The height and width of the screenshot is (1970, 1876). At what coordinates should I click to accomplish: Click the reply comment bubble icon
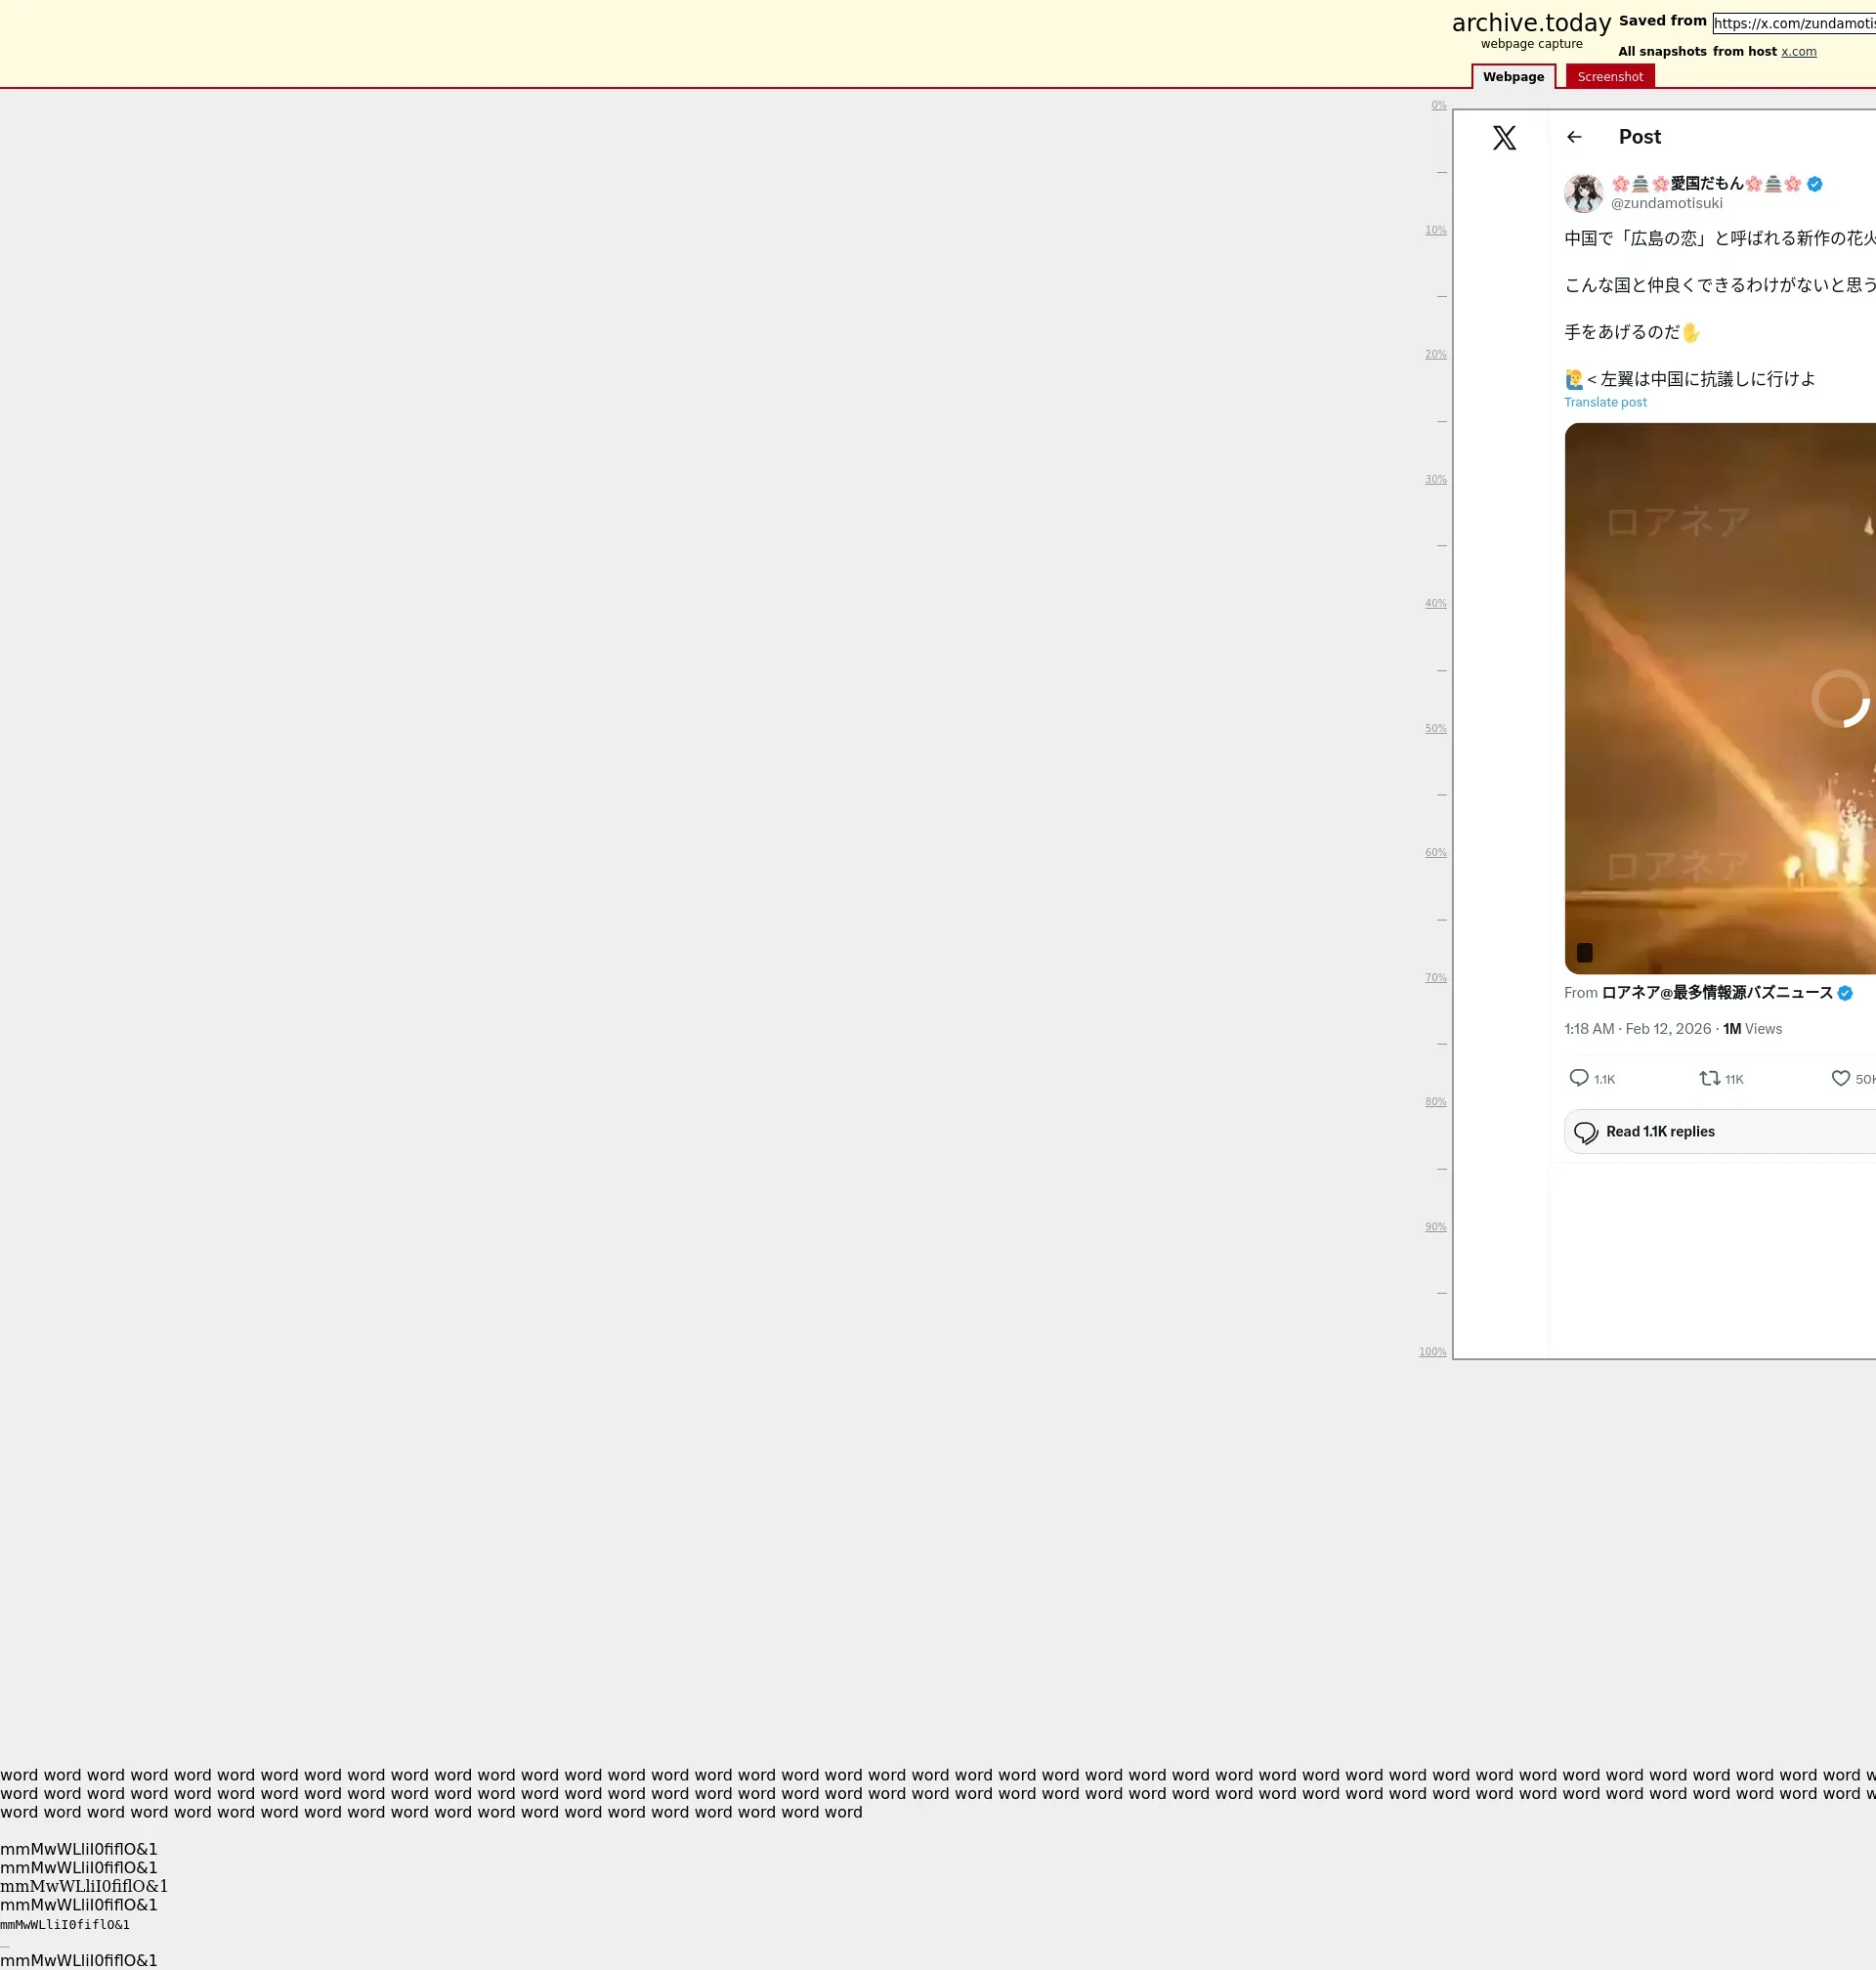coord(1578,1077)
